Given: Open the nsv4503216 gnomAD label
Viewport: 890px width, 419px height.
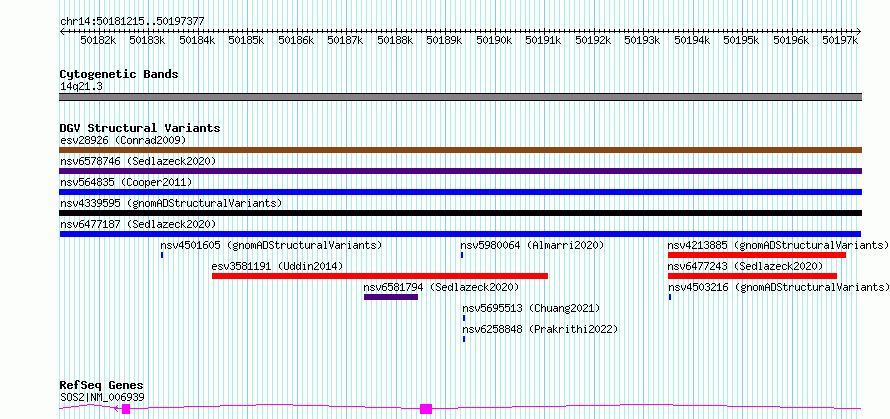Looking at the screenshot, I should [x=779, y=287].
